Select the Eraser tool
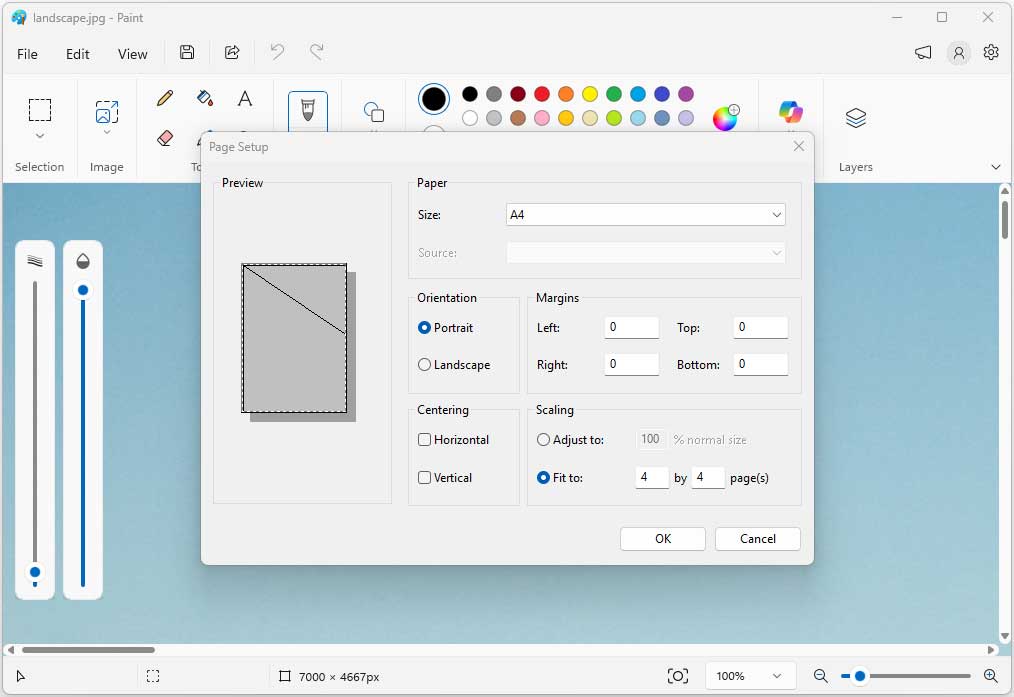 (165, 138)
